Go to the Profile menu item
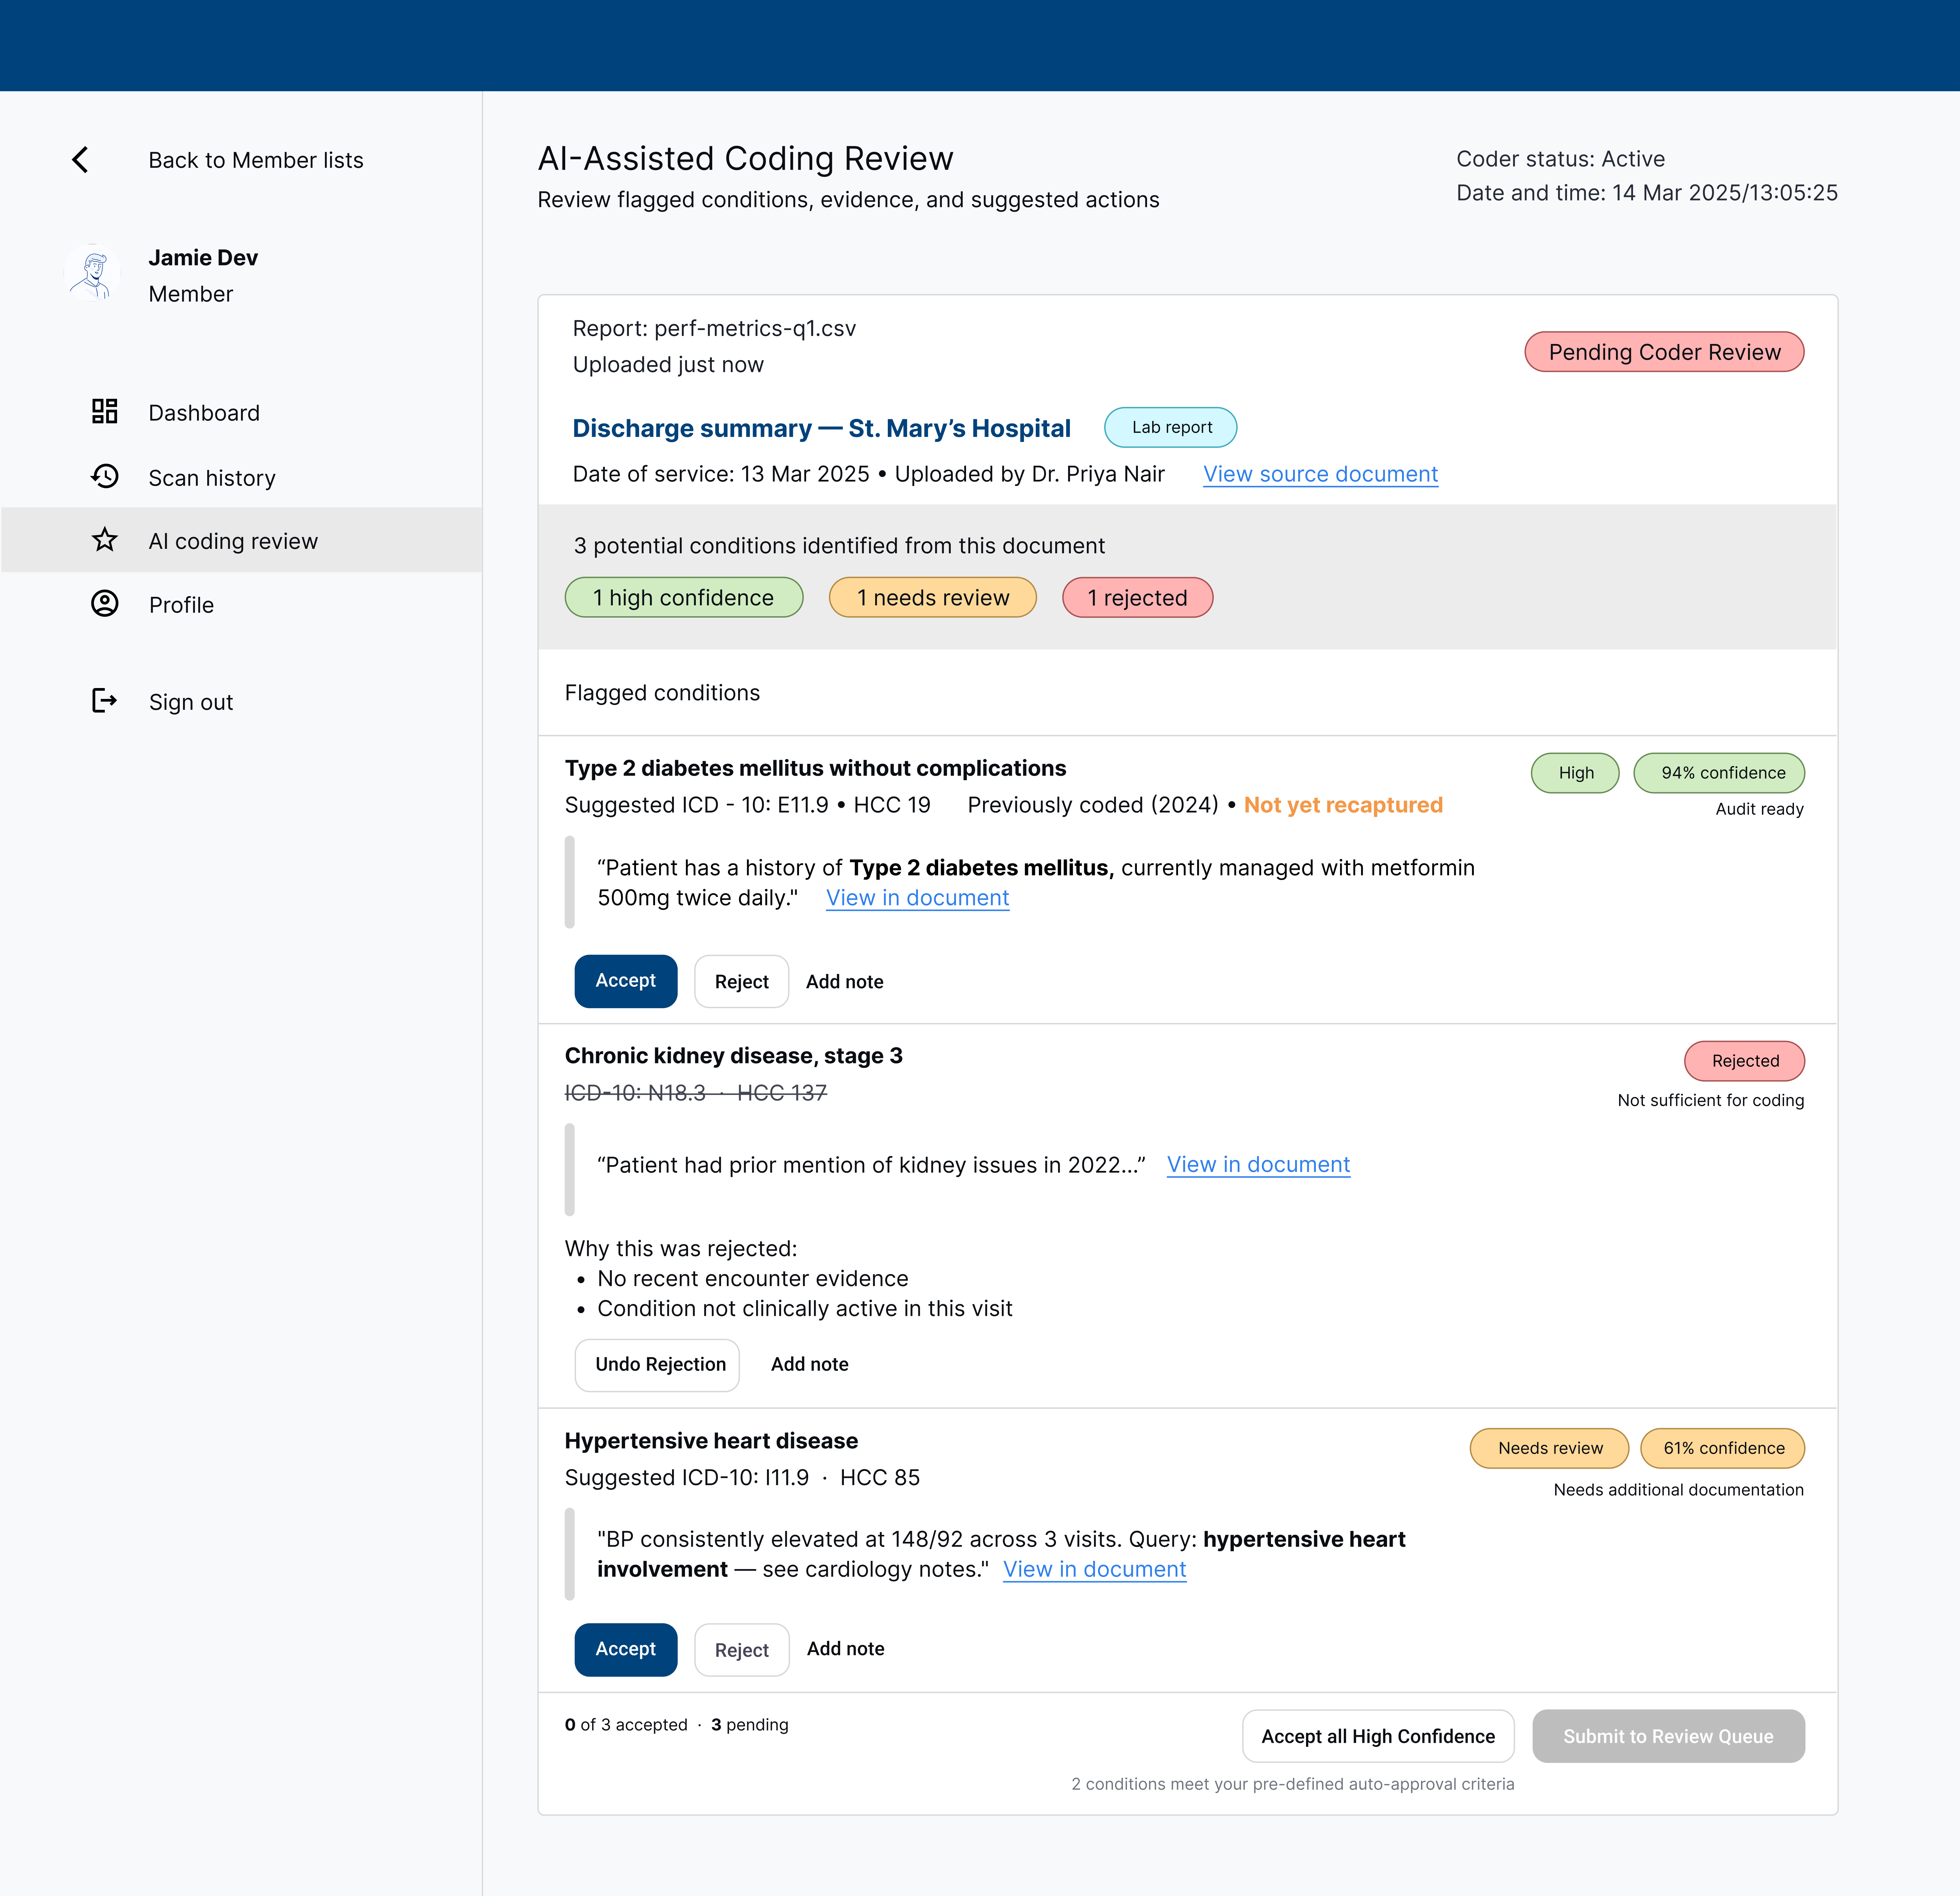Viewport: 1960px width, 1896px height. tap(181, 605)
